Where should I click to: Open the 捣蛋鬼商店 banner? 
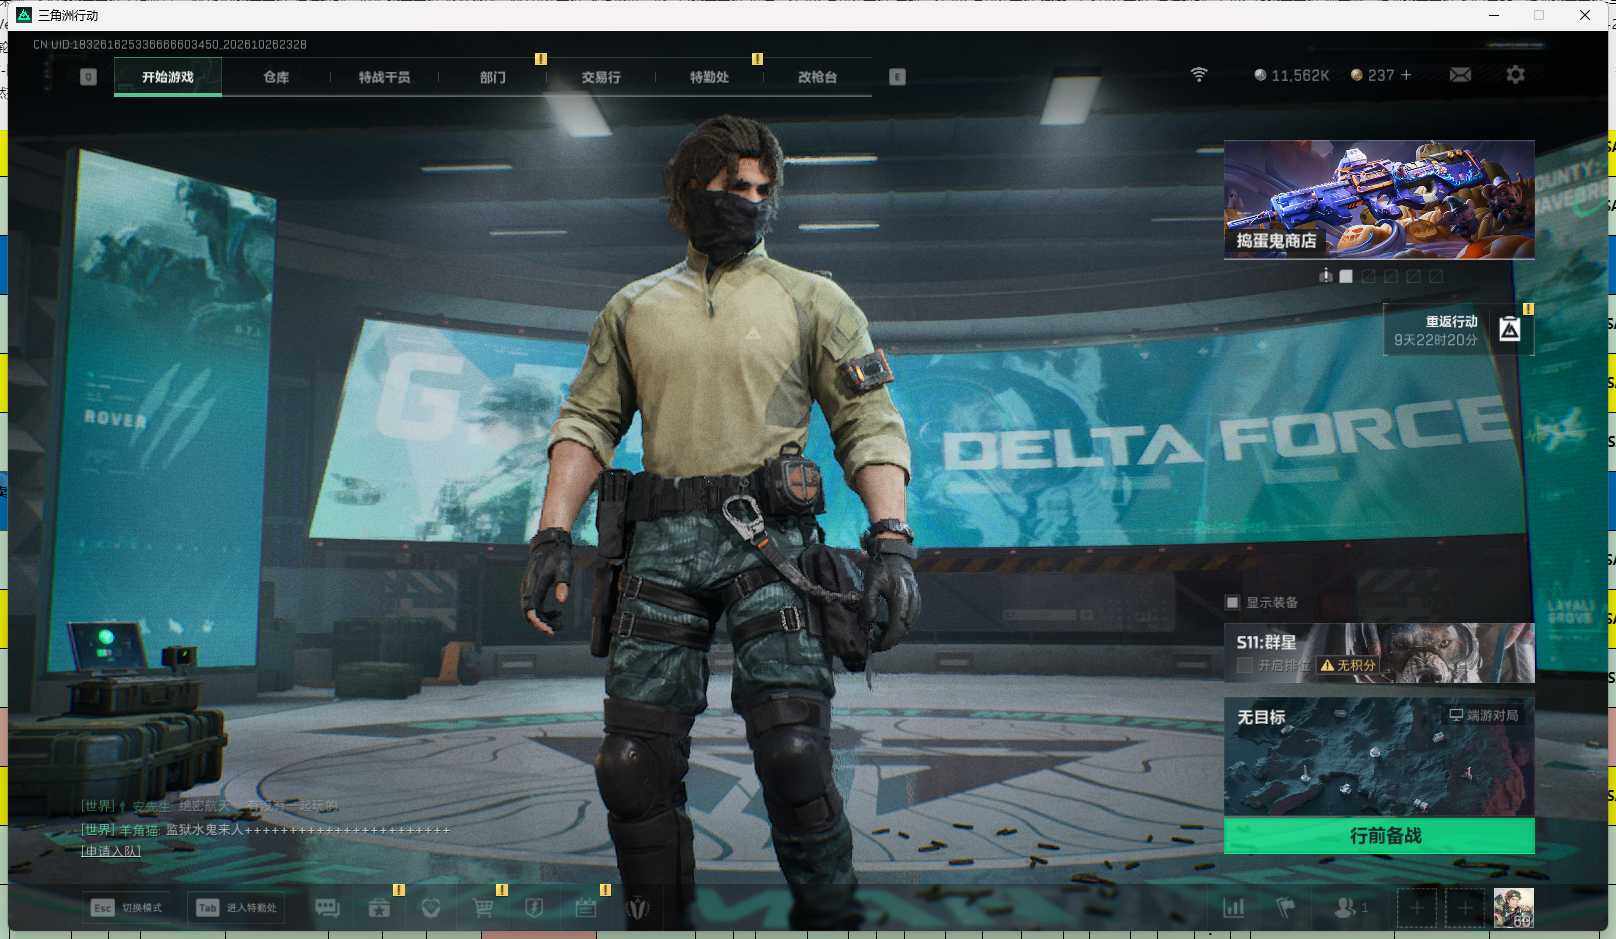point(1379,200)
